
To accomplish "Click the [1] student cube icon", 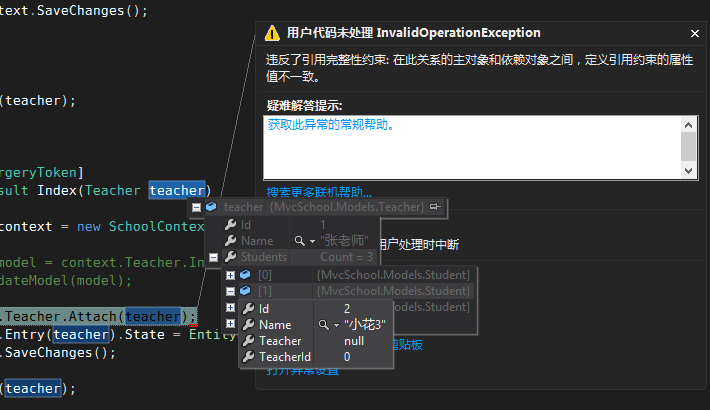I will pos(245,291).
